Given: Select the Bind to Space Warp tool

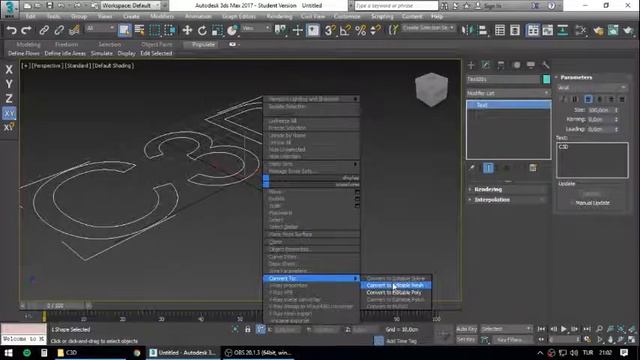Looking at the screenshot, I should tap(74, 30).
